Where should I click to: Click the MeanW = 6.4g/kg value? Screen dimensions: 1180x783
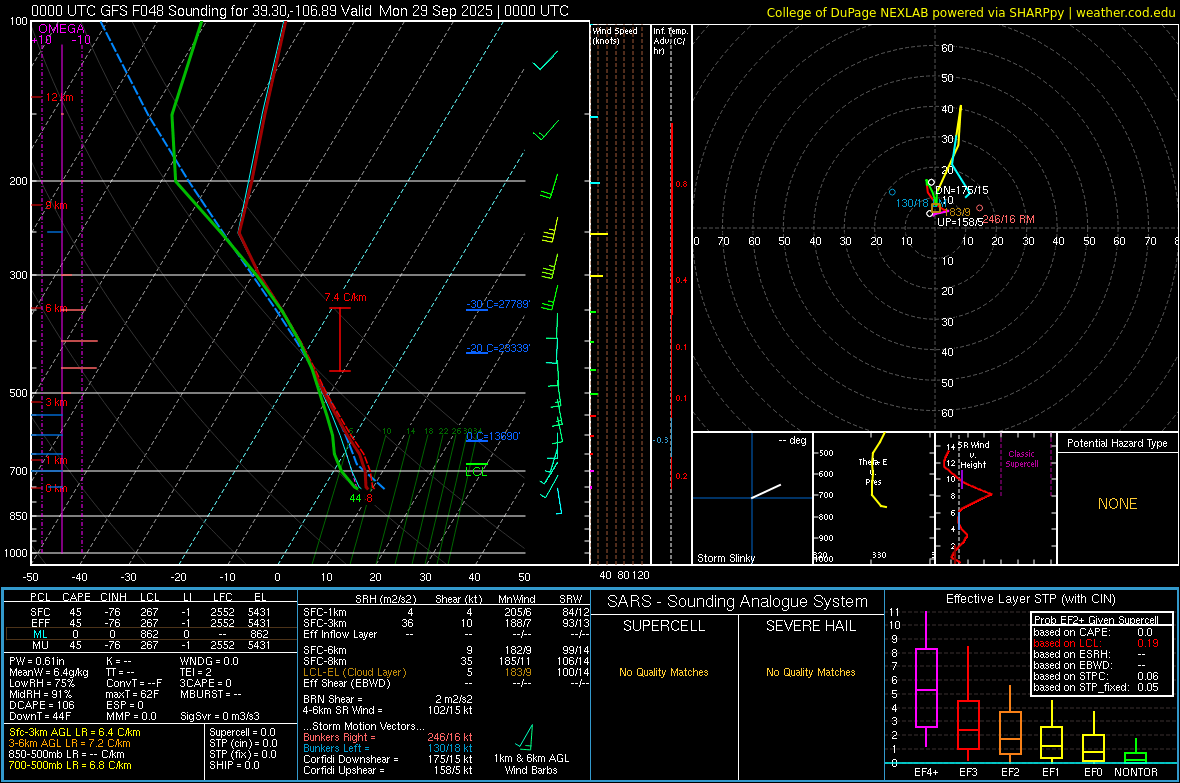coord(48,672)
